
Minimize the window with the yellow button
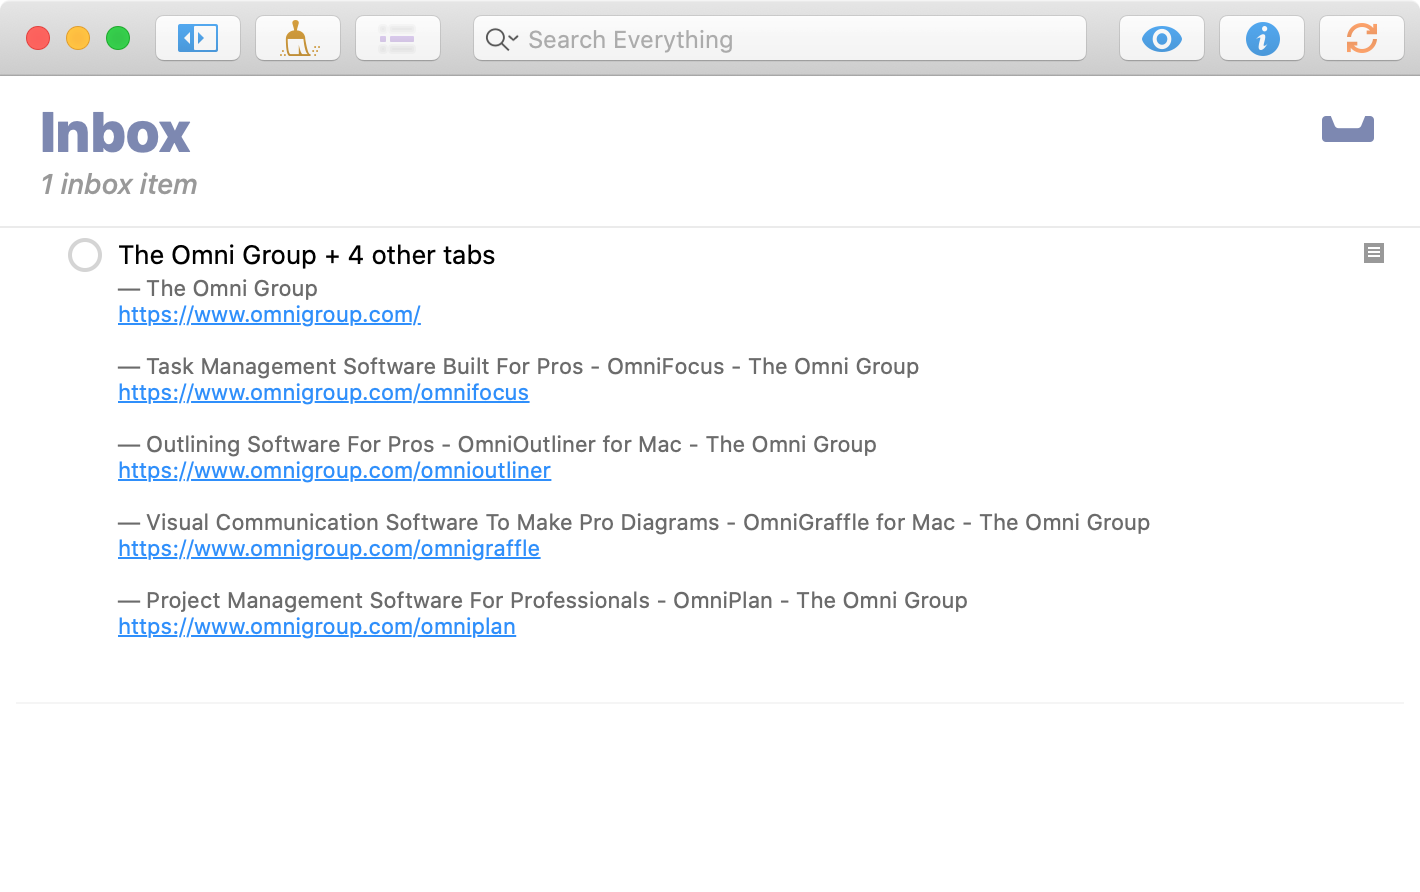[78, 38]
